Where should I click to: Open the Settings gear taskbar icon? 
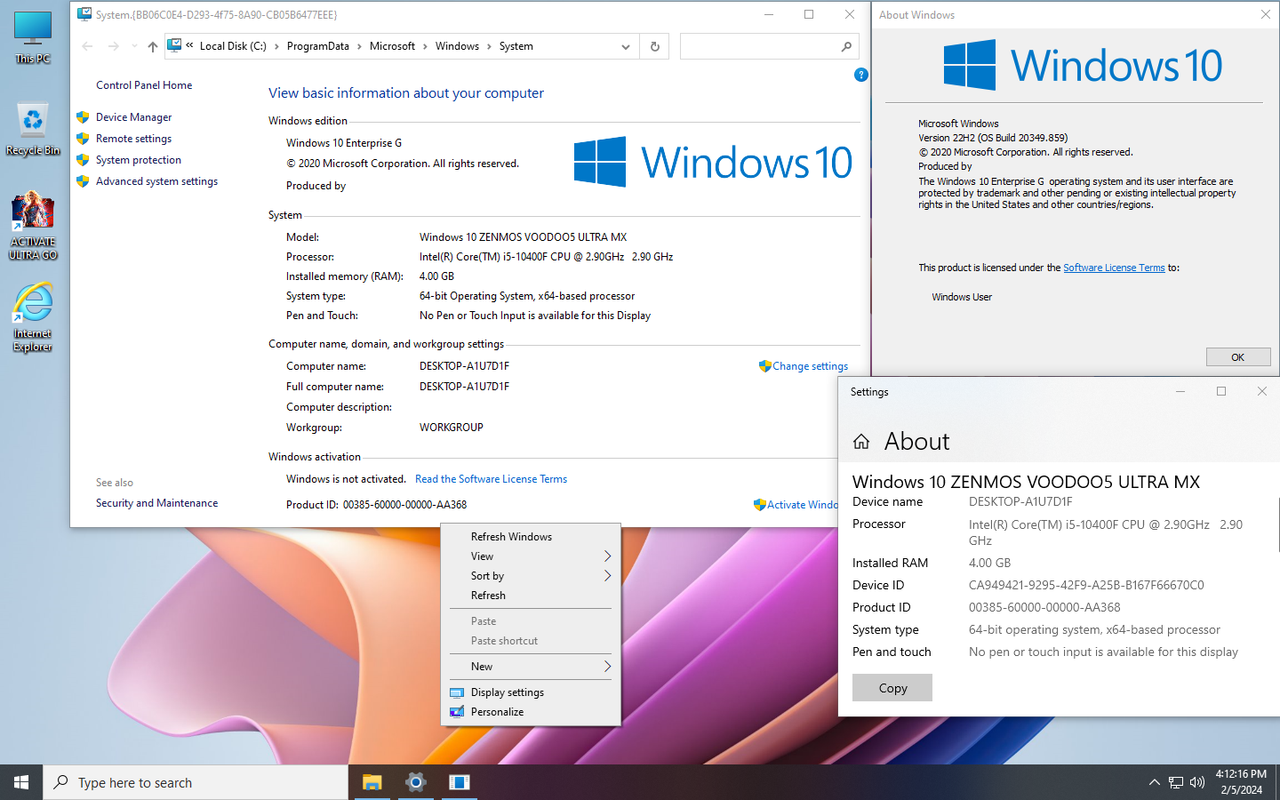(x=416, y=782)
